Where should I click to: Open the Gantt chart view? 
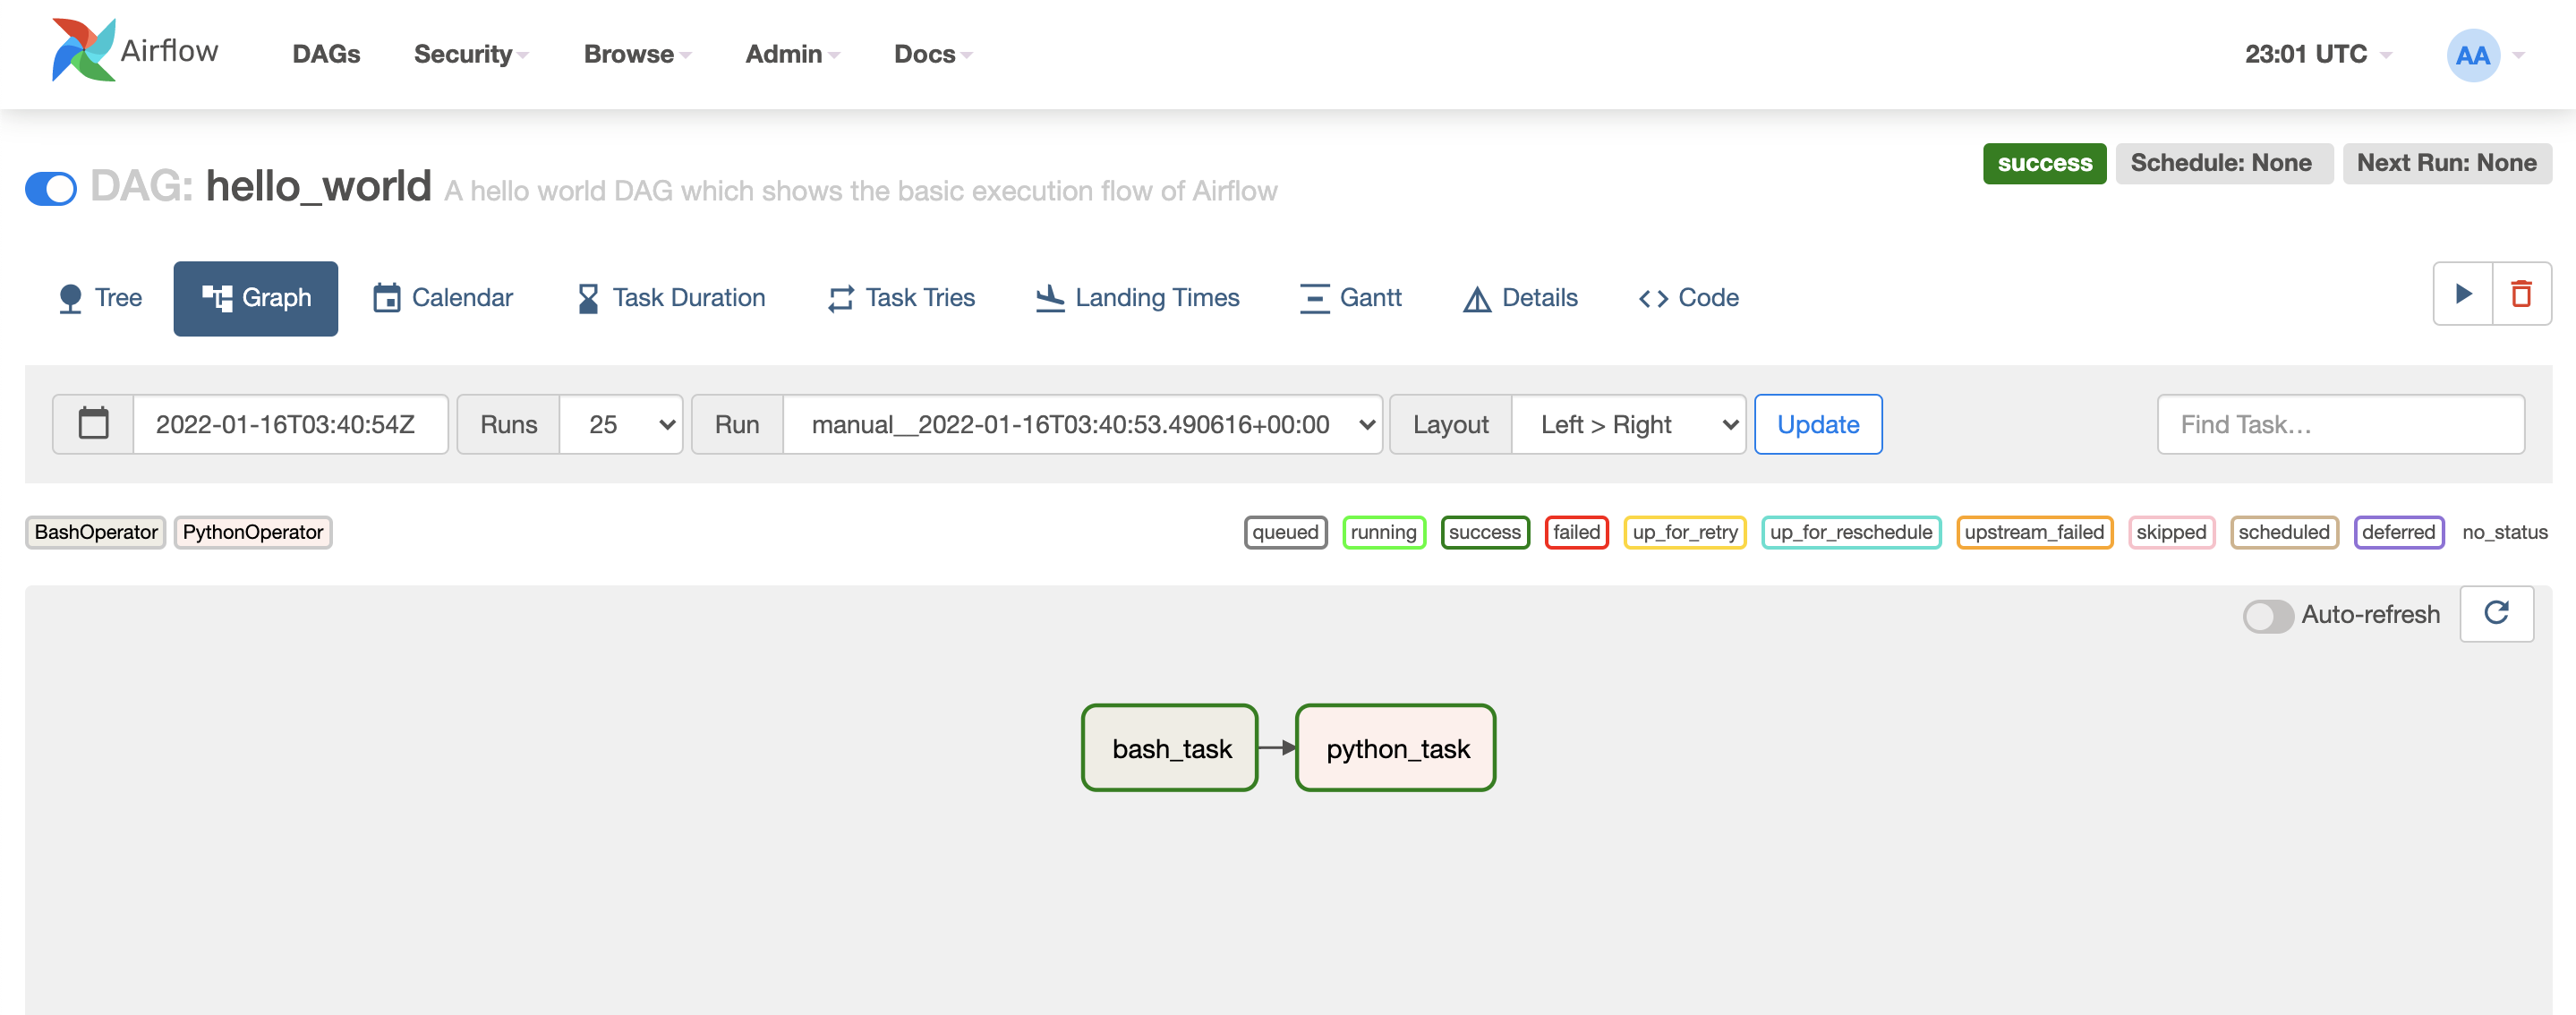(x=1350, y=298)
